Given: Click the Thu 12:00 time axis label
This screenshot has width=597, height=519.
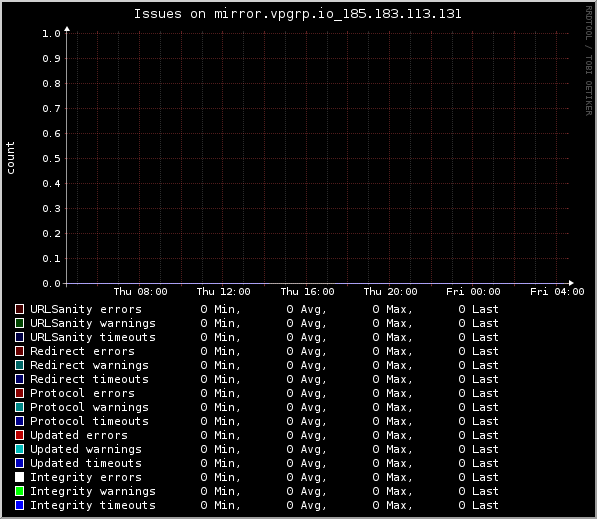Looking at the screenshot, I should pos(223,292).
